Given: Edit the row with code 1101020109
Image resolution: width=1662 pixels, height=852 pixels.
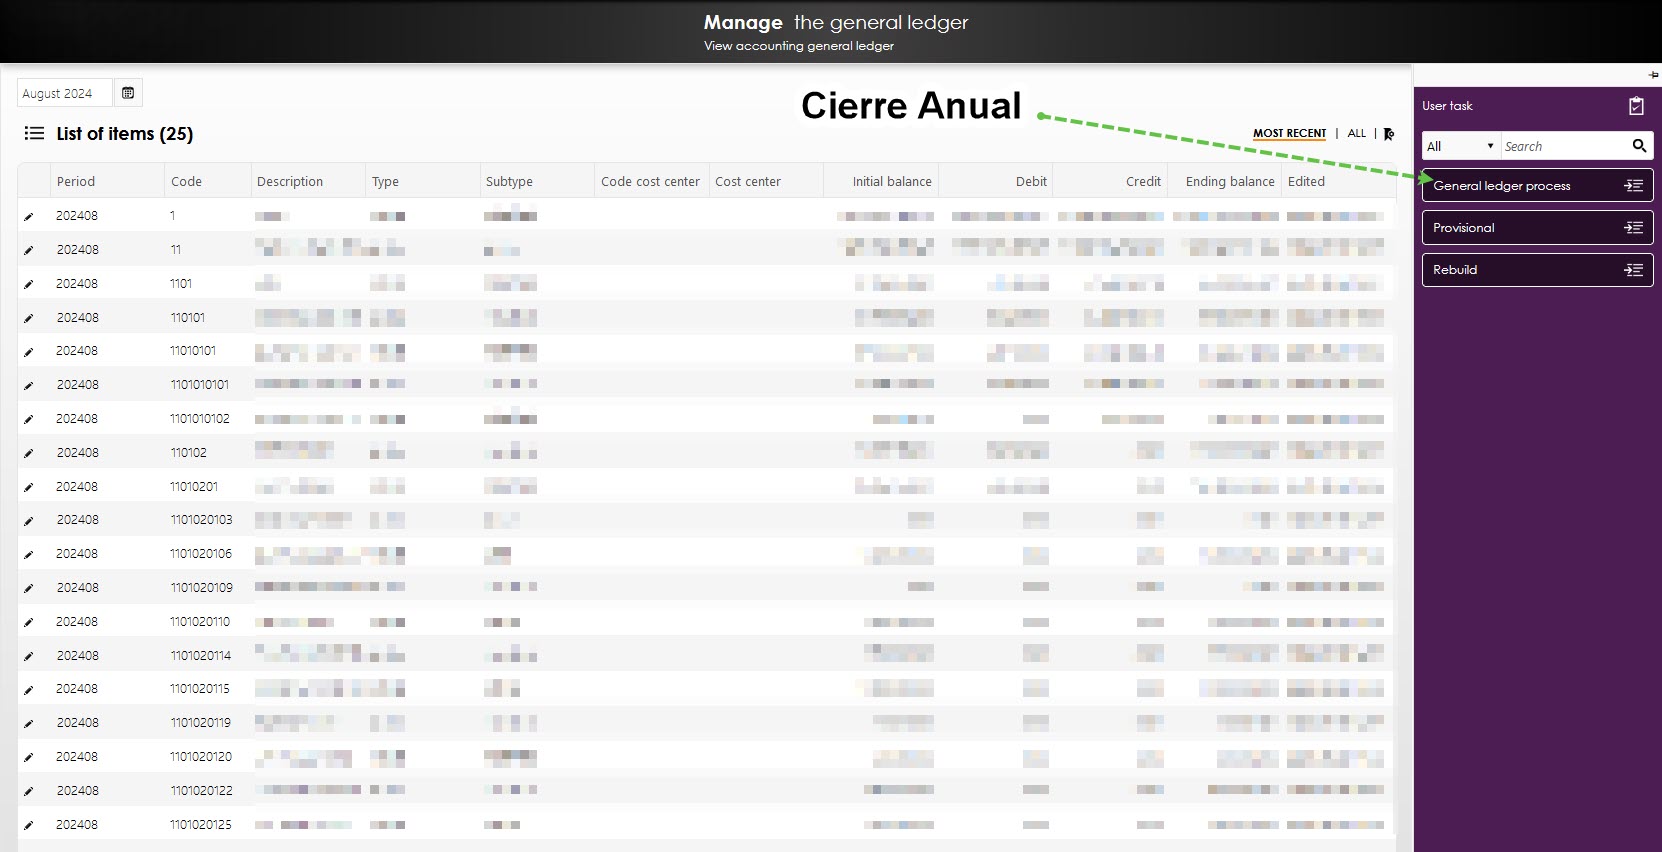Looking at the screenshot, I should (29, 588).
